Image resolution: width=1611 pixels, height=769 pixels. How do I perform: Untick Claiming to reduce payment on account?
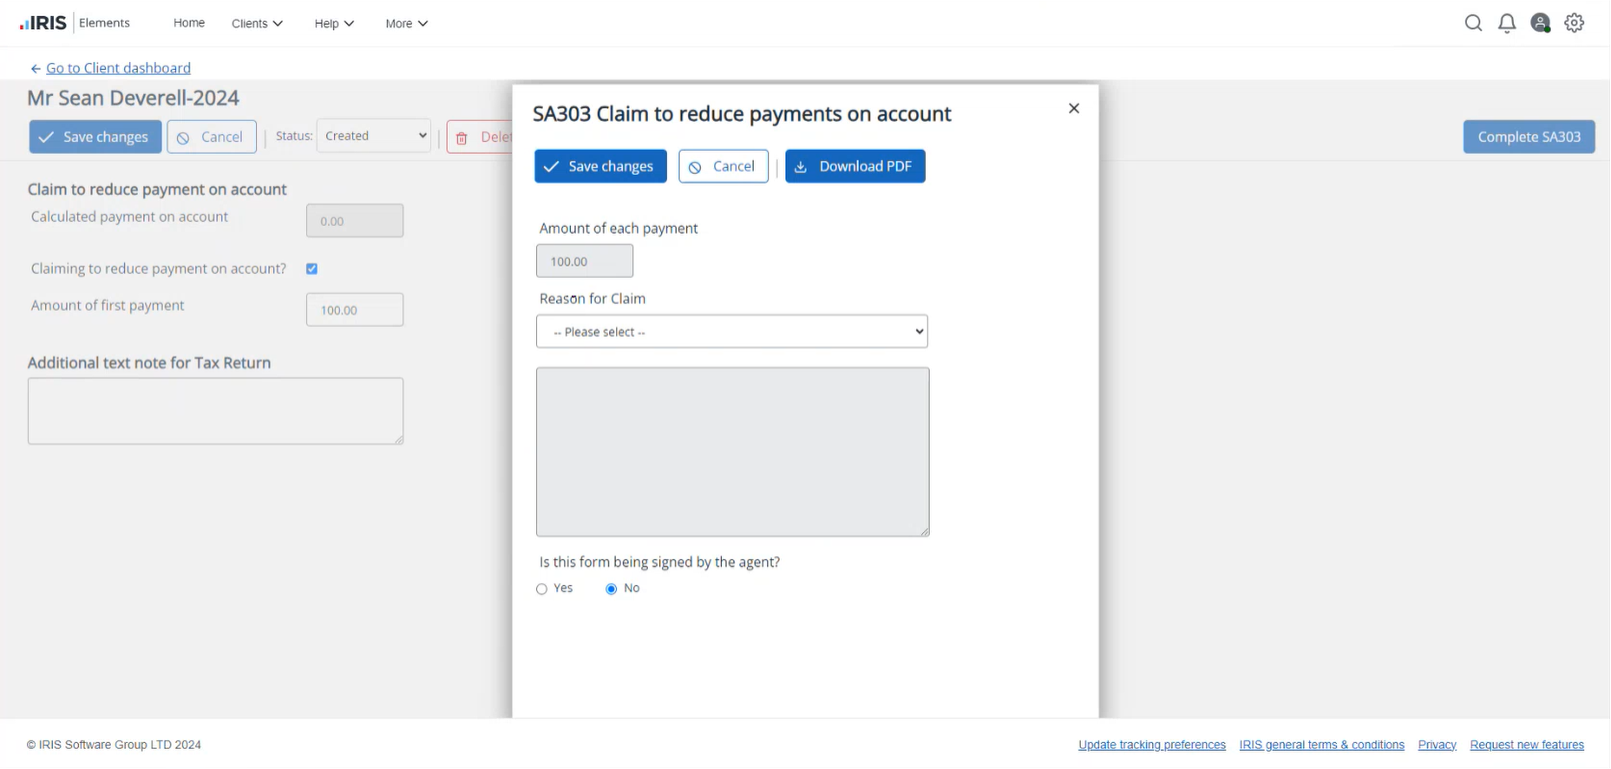click(x=312, y=269)
